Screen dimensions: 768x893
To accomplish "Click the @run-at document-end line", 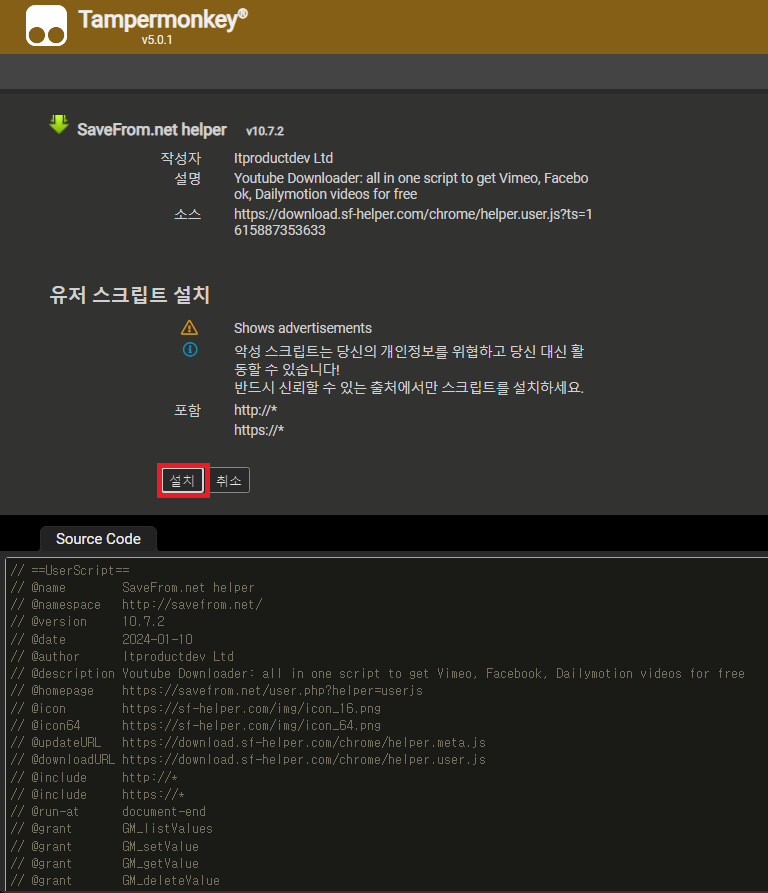I will click(x=108, y=812).
